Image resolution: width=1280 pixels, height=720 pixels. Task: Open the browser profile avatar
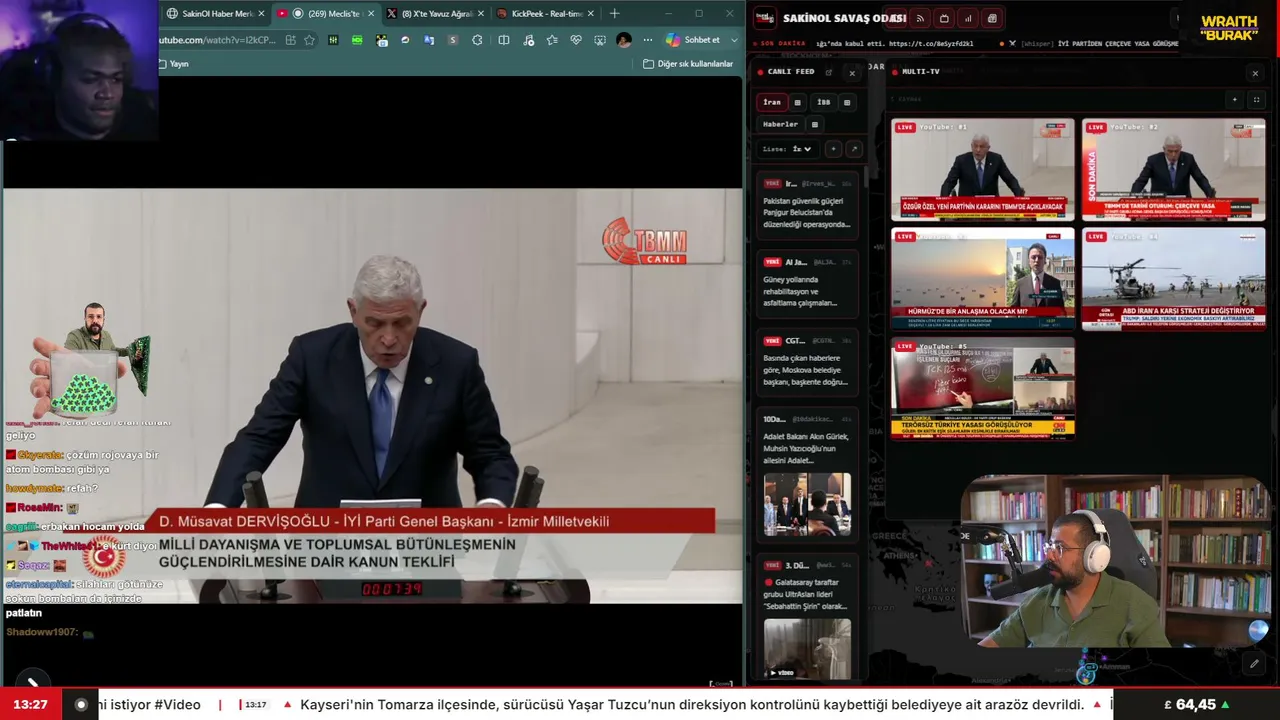tap(624, 40)
